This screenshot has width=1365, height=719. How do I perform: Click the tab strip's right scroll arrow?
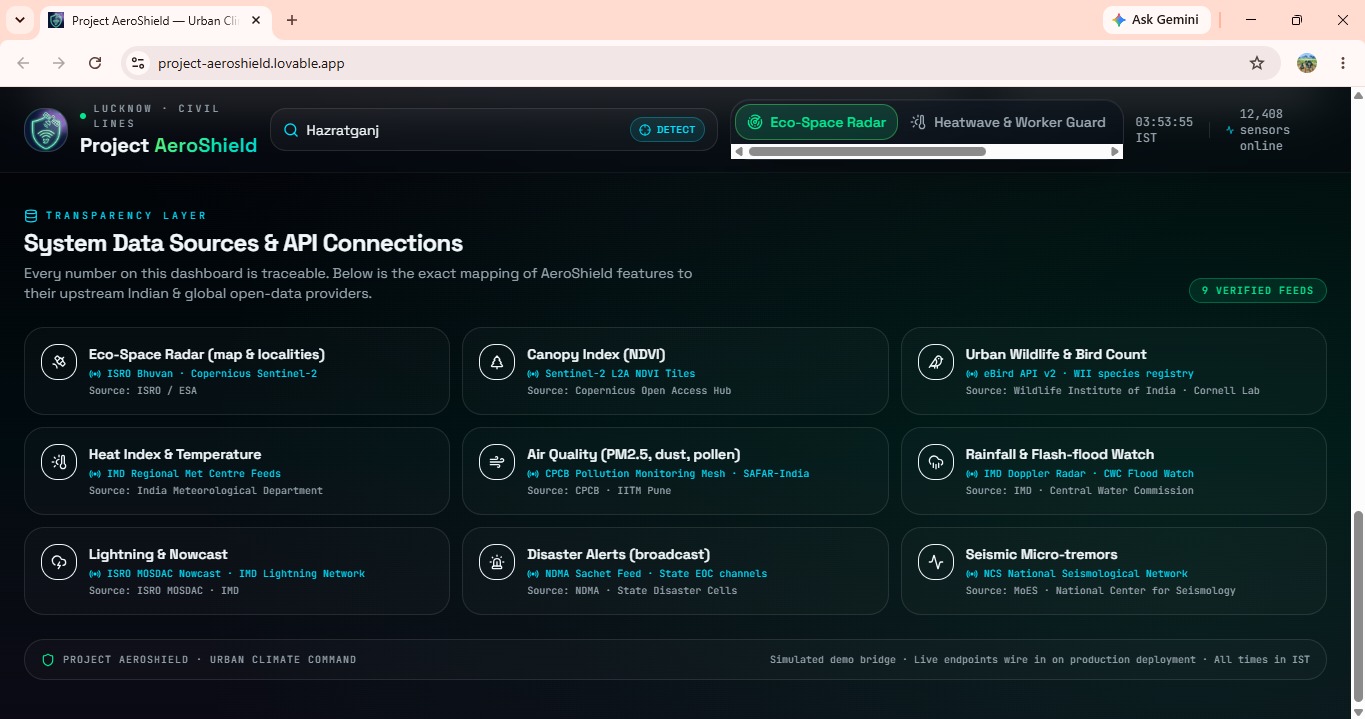click(x=1116, y=152)
